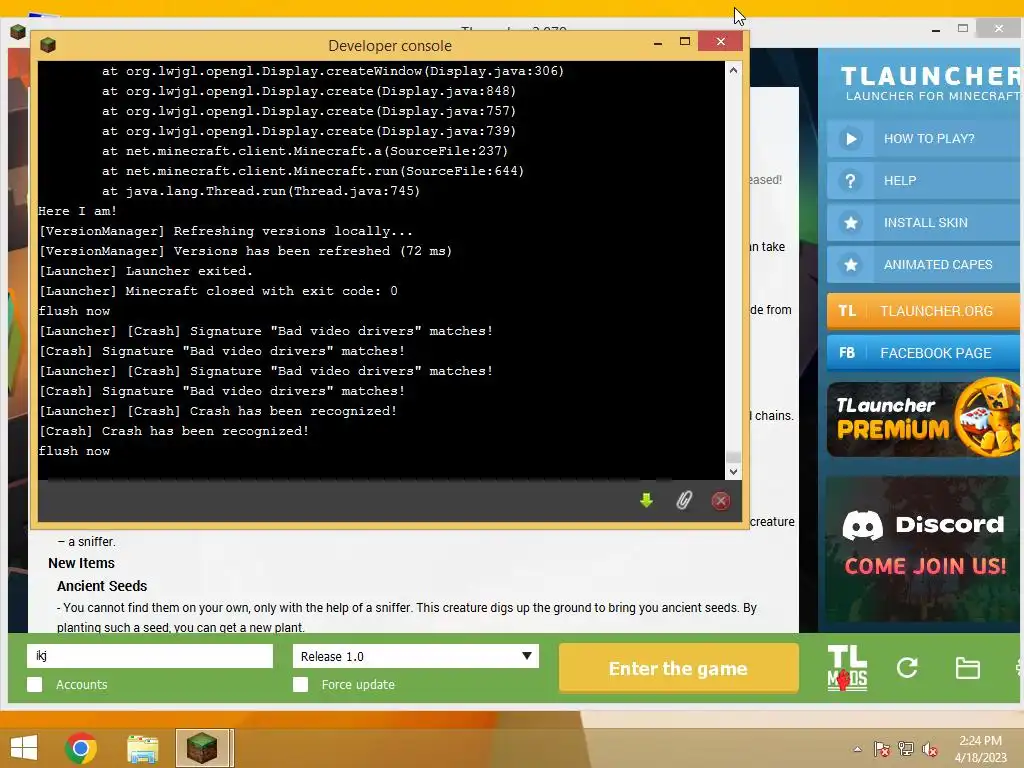Click the red kill-process icon in console toolbar
This screenshot has width=1024, height=768.
pyautogui.click(x=720, y=501)
